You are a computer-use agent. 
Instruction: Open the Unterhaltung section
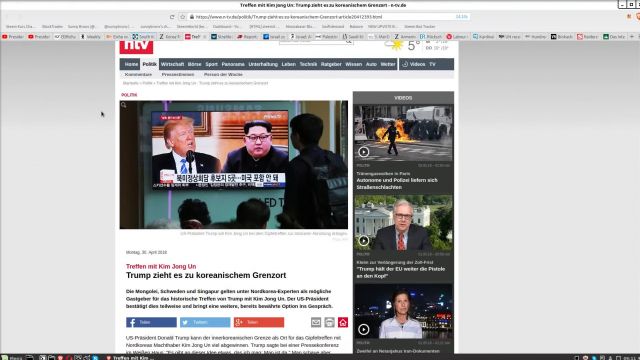coord(263,64)
